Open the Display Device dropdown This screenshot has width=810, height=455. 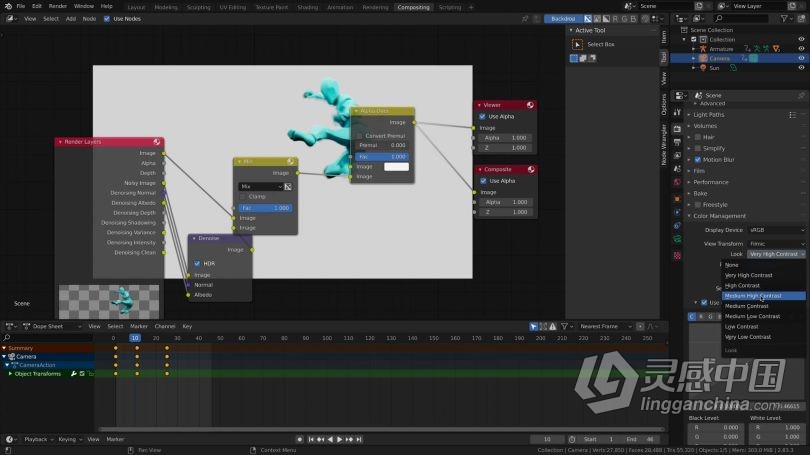(776, 230)
